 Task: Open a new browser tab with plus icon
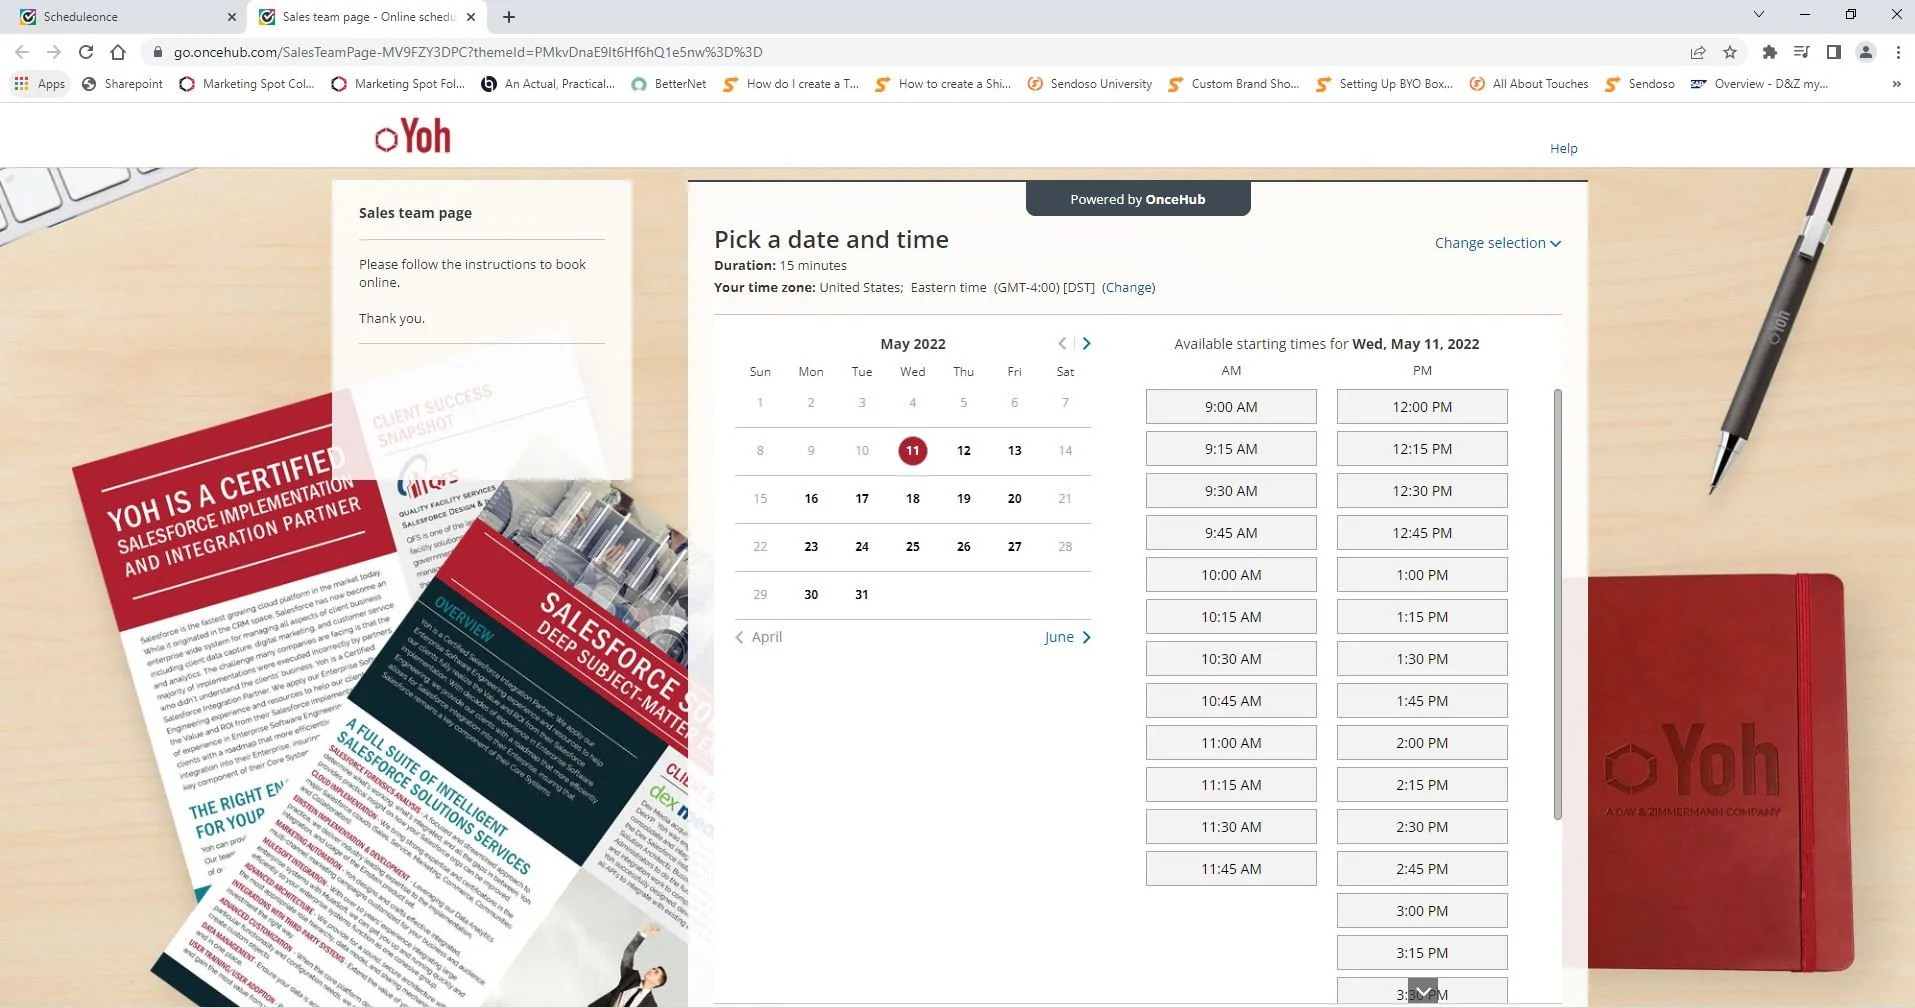click(508, 17)
